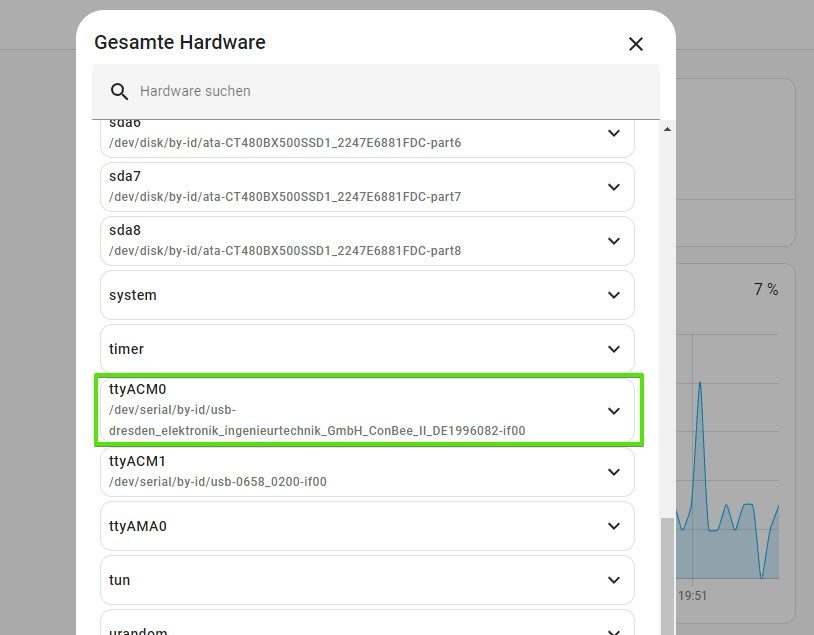This screenshot has height=635, width=814.
Task: Expand the ttyACM1 entry chevron
Action: [614, 472]
